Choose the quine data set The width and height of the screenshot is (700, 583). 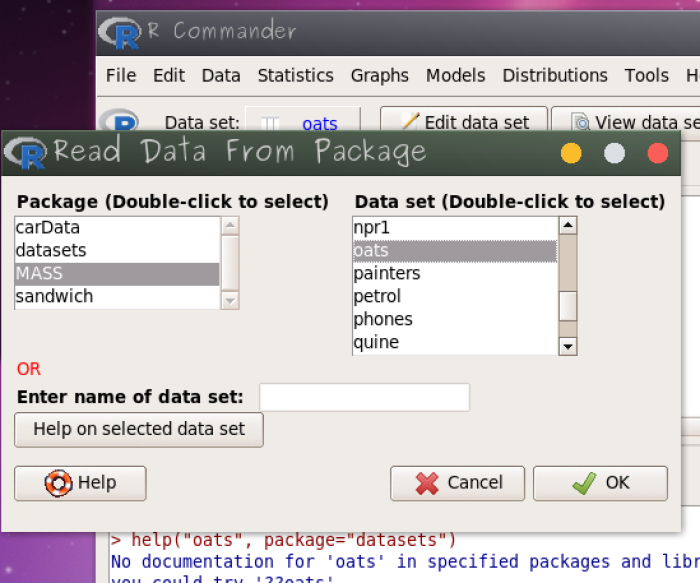click(376, 342)
